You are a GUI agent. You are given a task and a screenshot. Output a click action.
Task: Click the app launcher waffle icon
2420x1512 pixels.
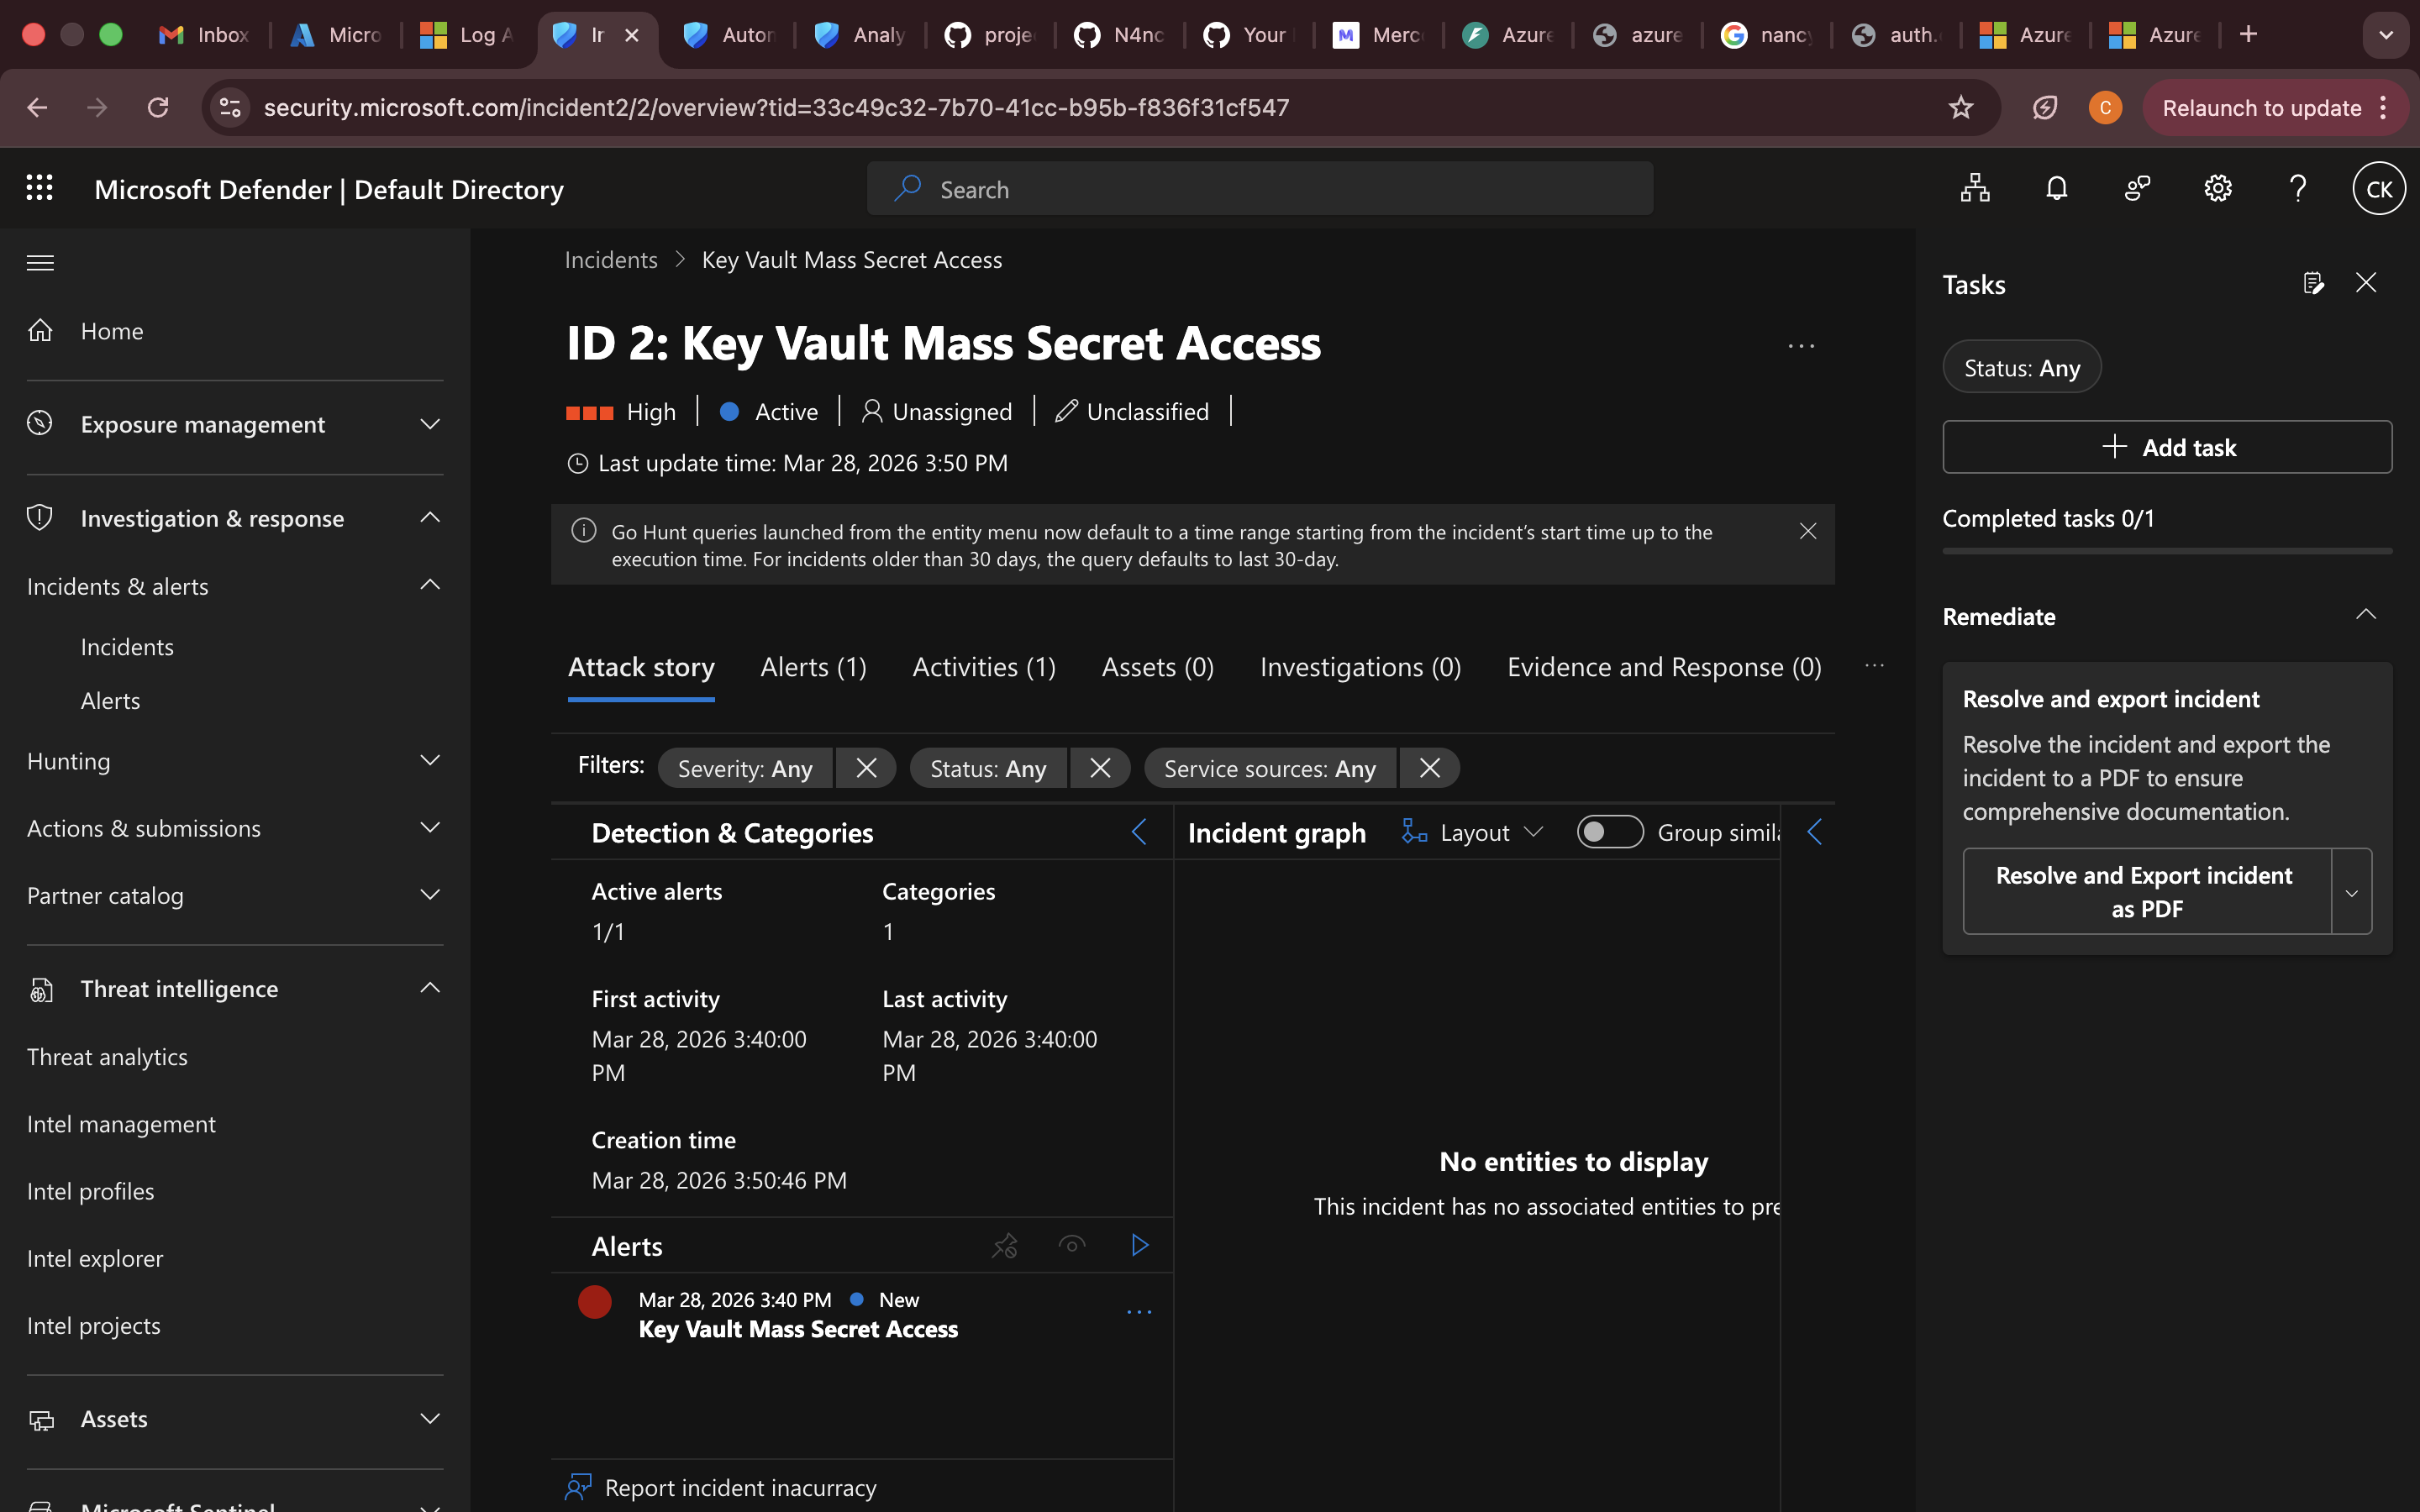click(39, 188)
